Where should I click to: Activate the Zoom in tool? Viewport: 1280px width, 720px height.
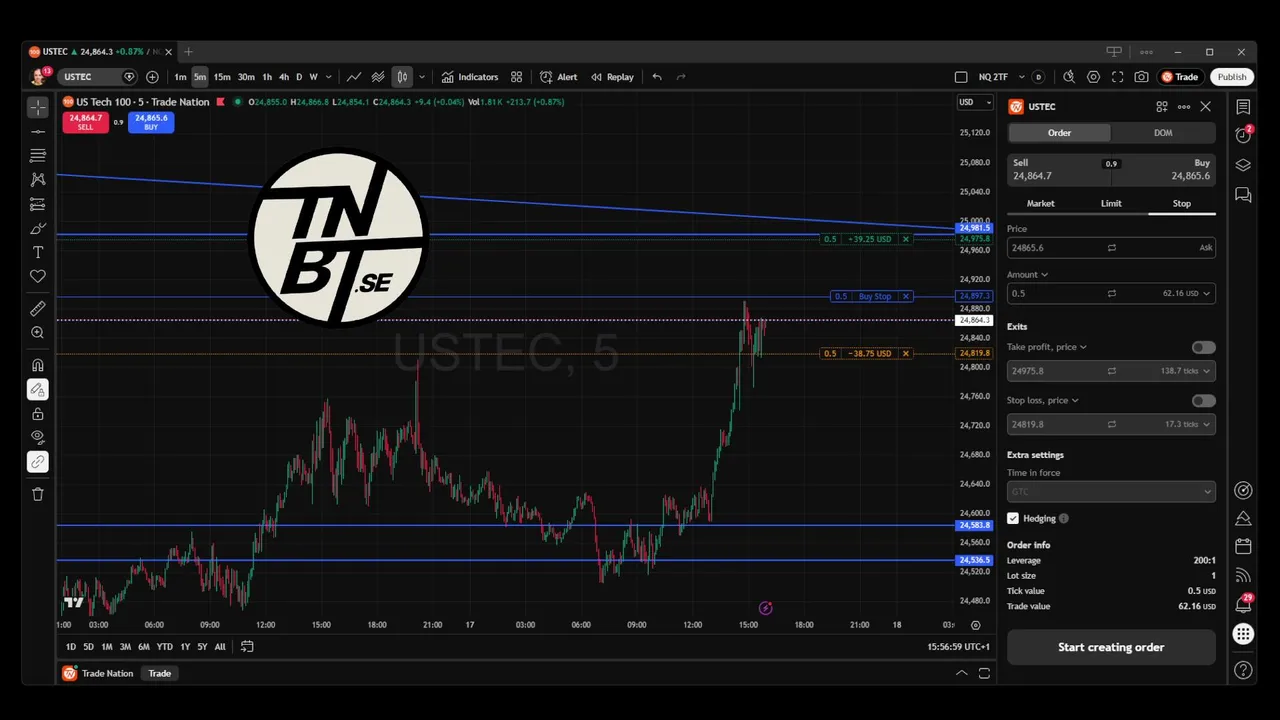[38, 332]
